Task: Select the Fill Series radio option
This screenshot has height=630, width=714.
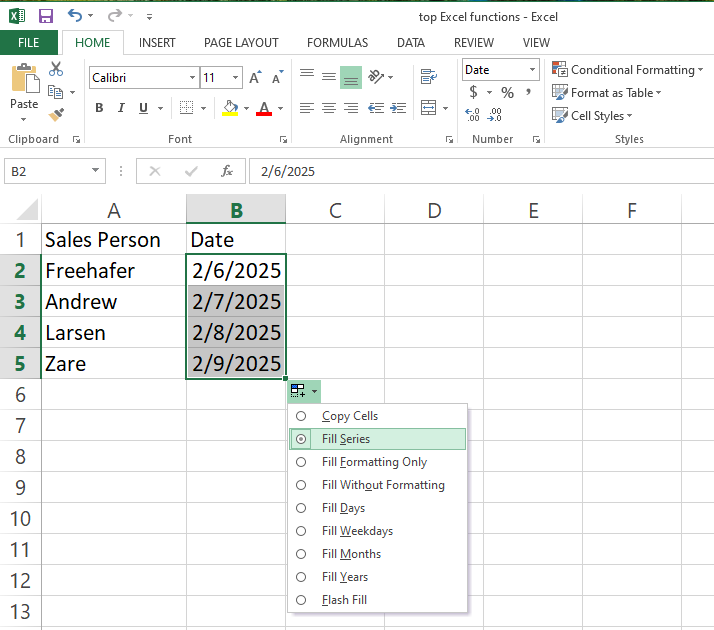Action: 301,439
